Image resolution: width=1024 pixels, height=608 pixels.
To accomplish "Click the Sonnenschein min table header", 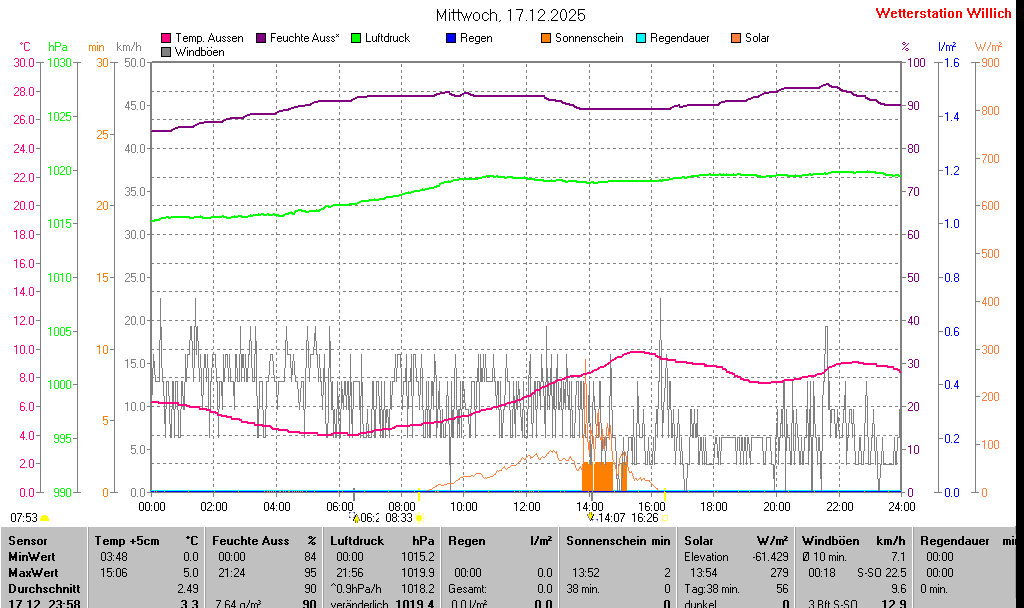I will [x=618, y=540].
